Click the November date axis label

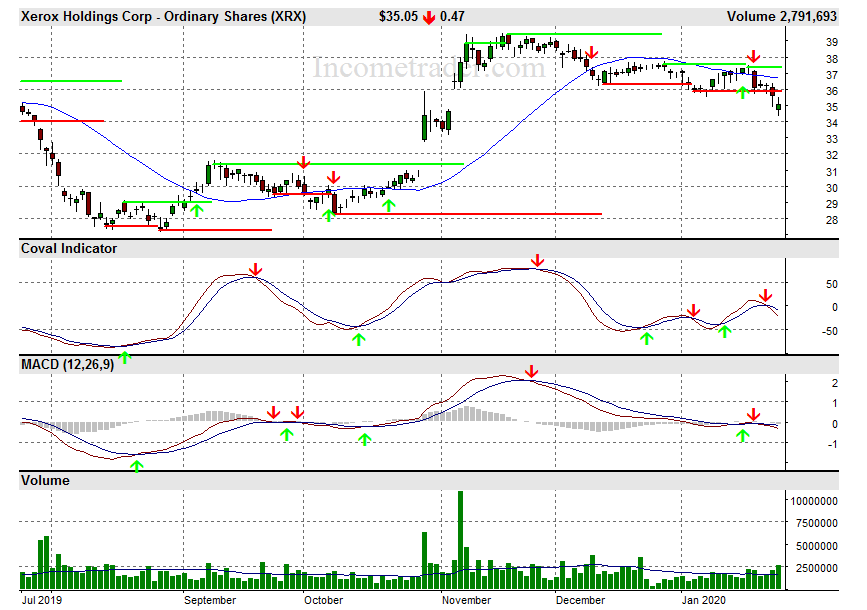[x=466, y=600]
